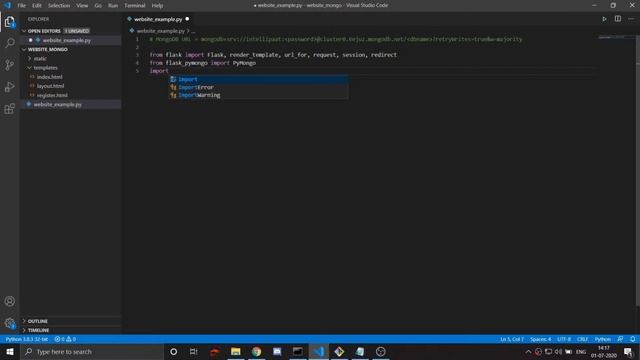Click the Windows taskbar search box
The width and height of the screenshot is (640, 360).
[x=91, y=351]
